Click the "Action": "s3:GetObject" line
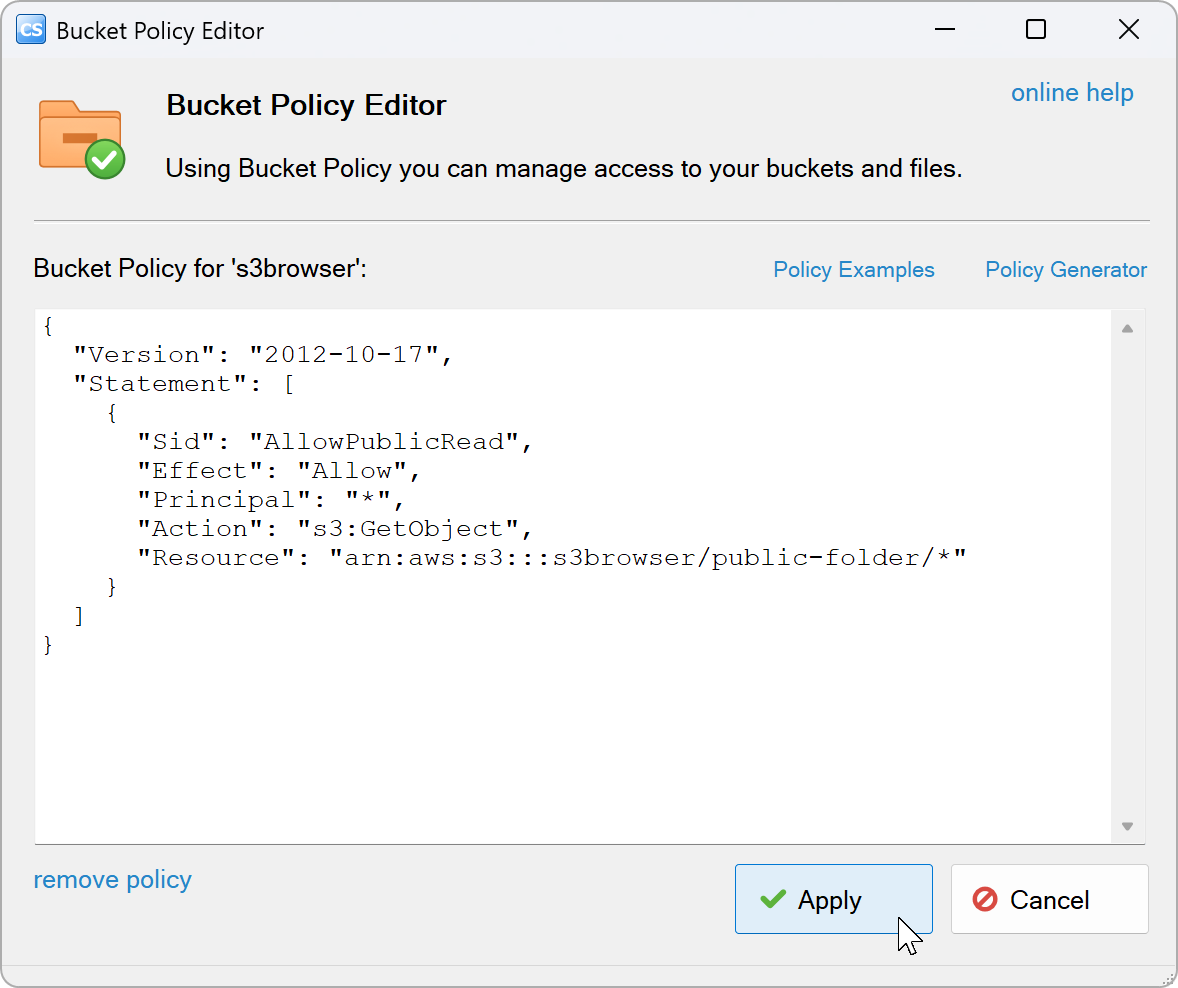The image size is (1178, 988). (335, 530)
